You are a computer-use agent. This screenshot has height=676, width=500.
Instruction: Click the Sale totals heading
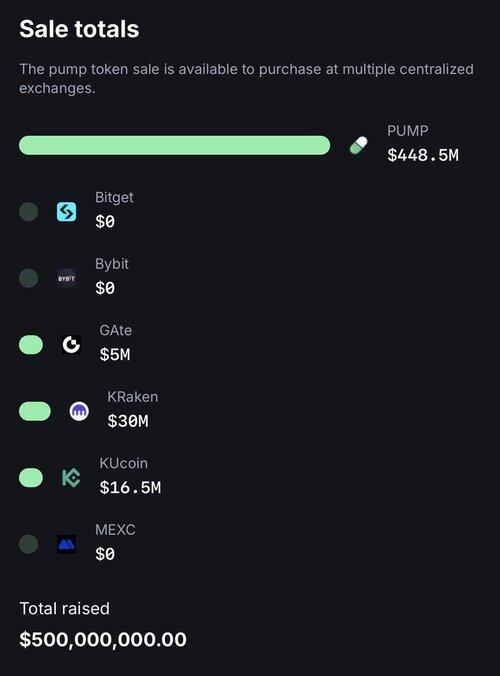tap(79, 29)
